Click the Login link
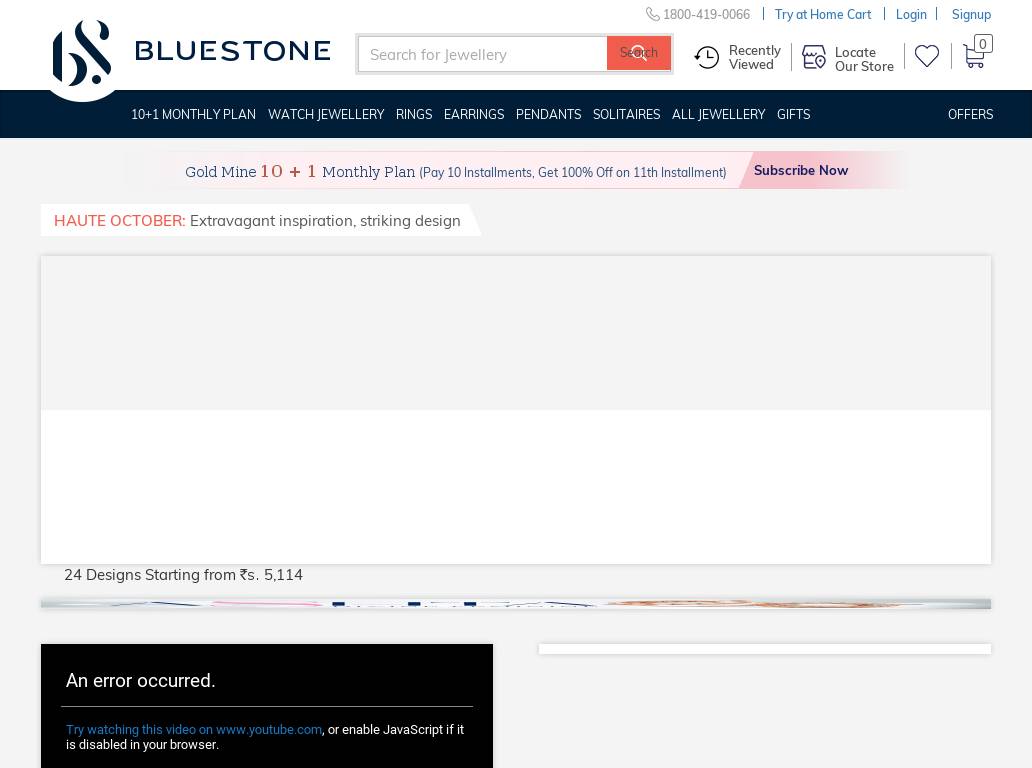 pyautogui.click(x=911, y=14)
